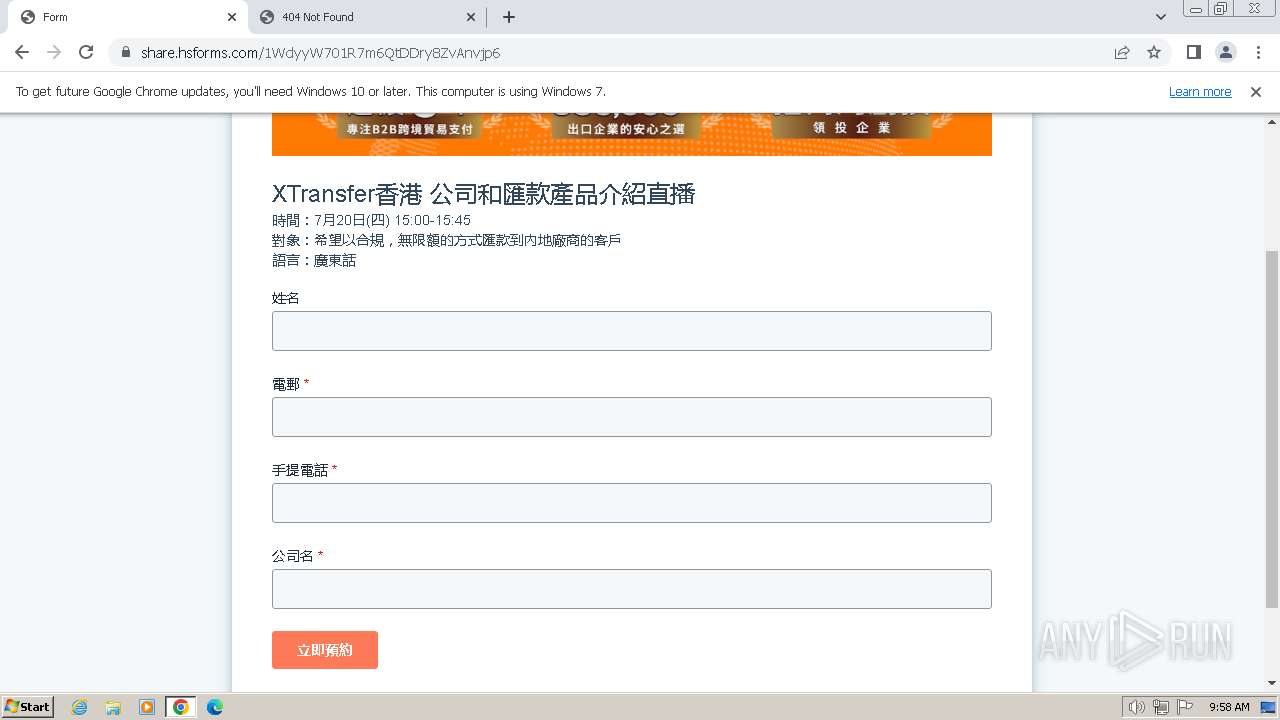Open Chrome three-dot menu
The height and width of the screenshot is (720, 1280).
(x=1258, y=52)
